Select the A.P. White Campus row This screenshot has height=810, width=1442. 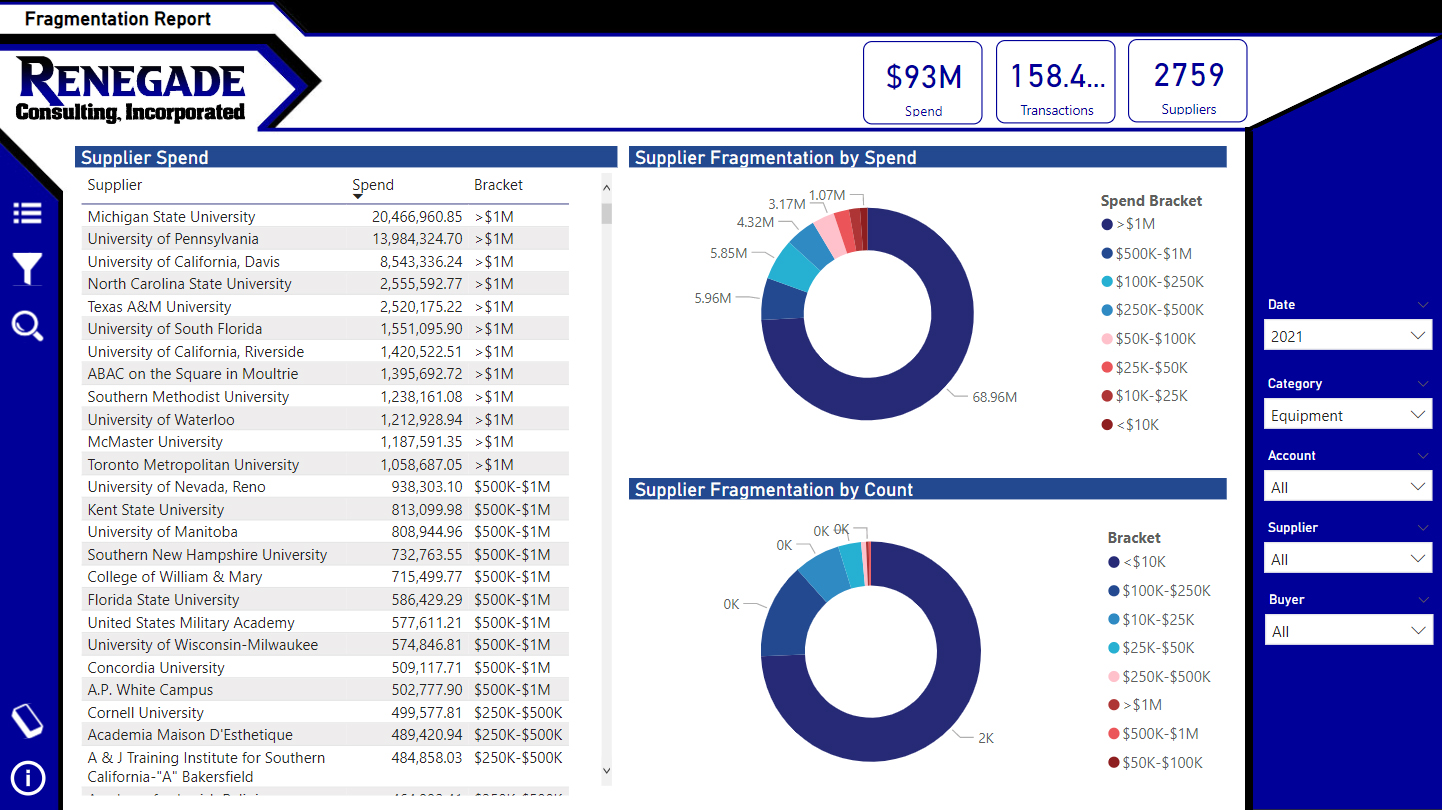tap(325, 689)
